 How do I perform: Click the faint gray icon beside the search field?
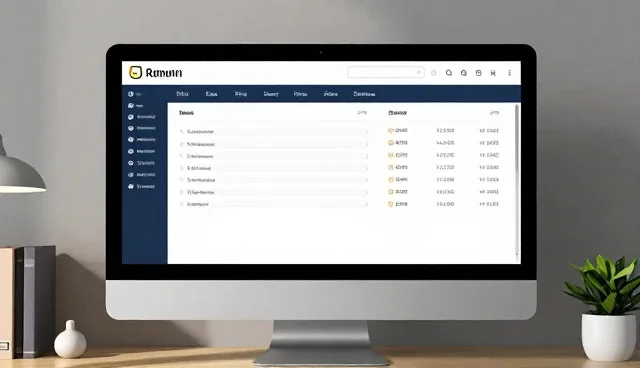click(433, 73)
